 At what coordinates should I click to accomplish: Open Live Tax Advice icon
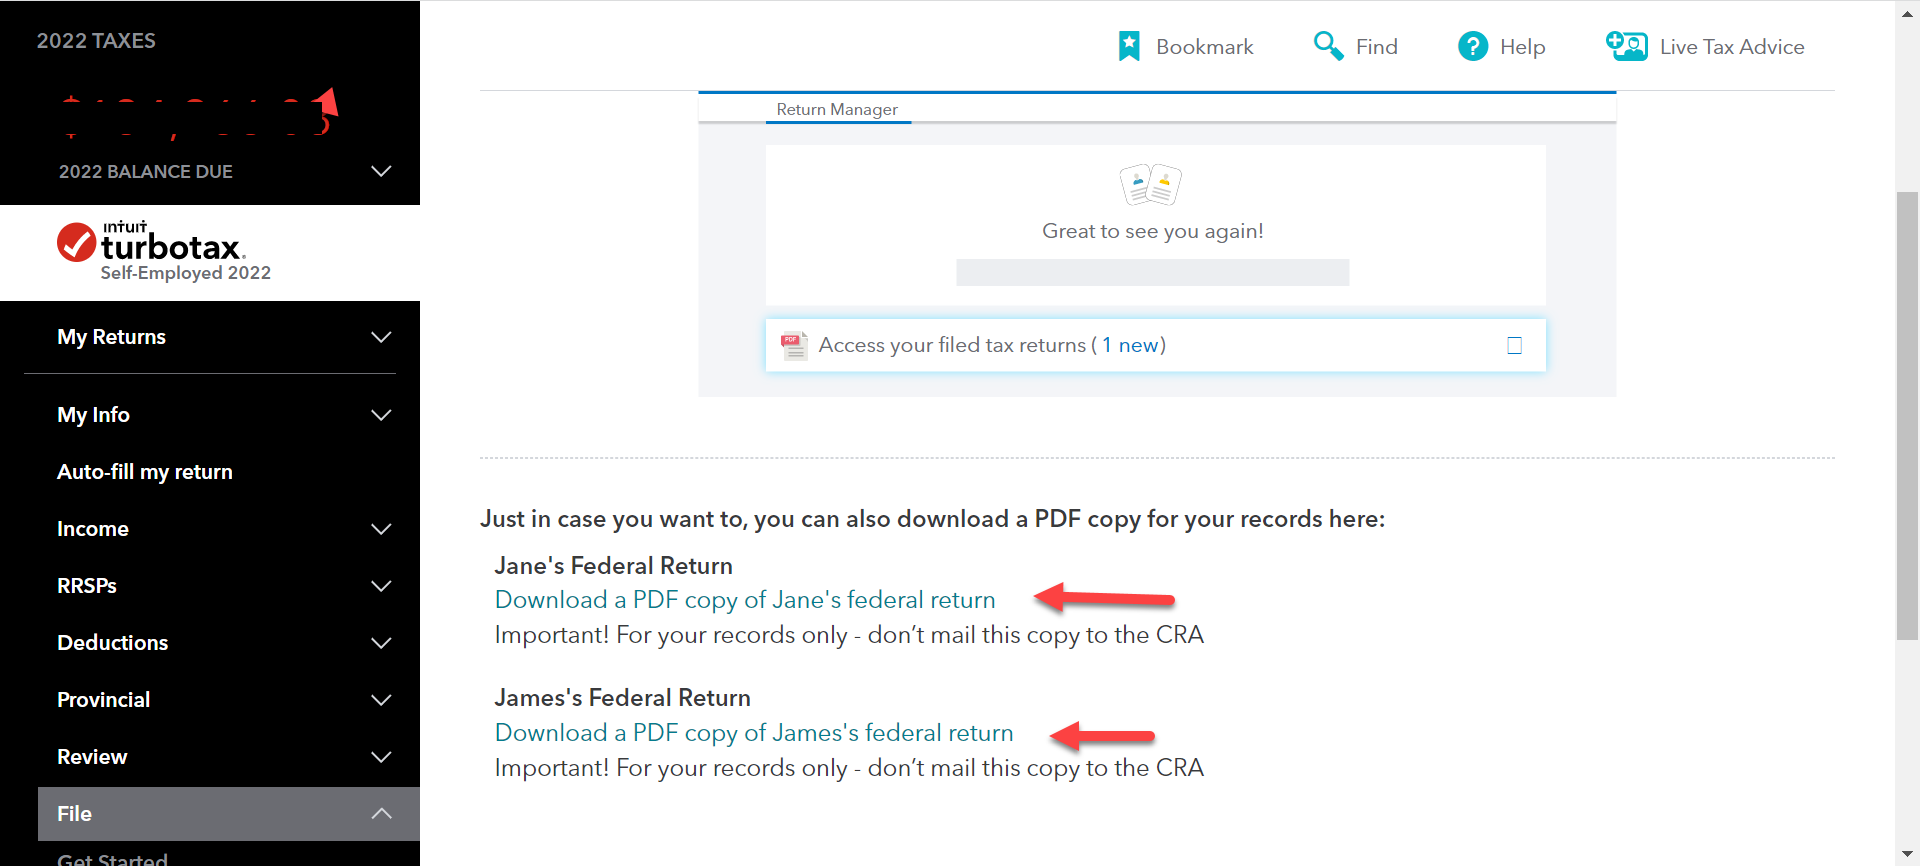[x=1626, y=46]
